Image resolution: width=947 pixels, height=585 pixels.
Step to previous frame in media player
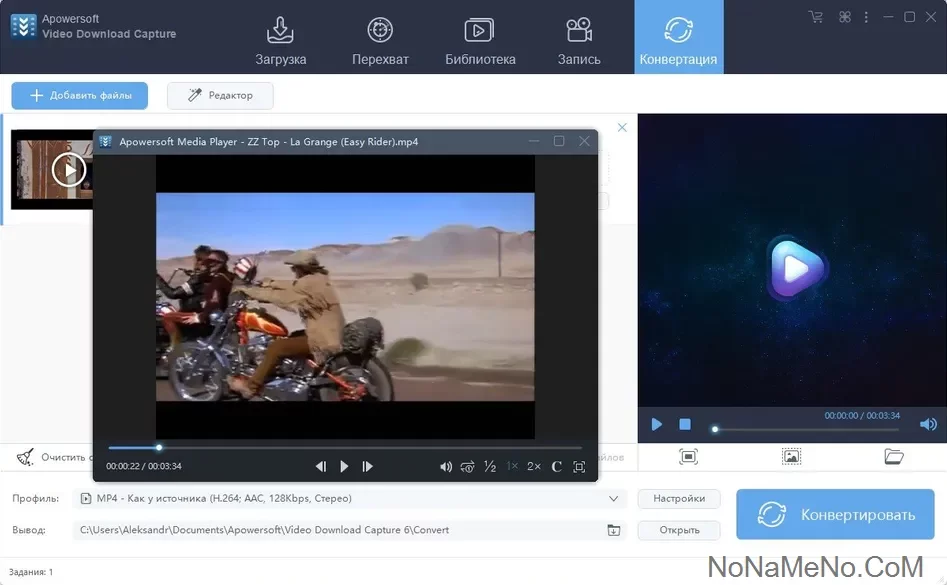tap(321, 466)
